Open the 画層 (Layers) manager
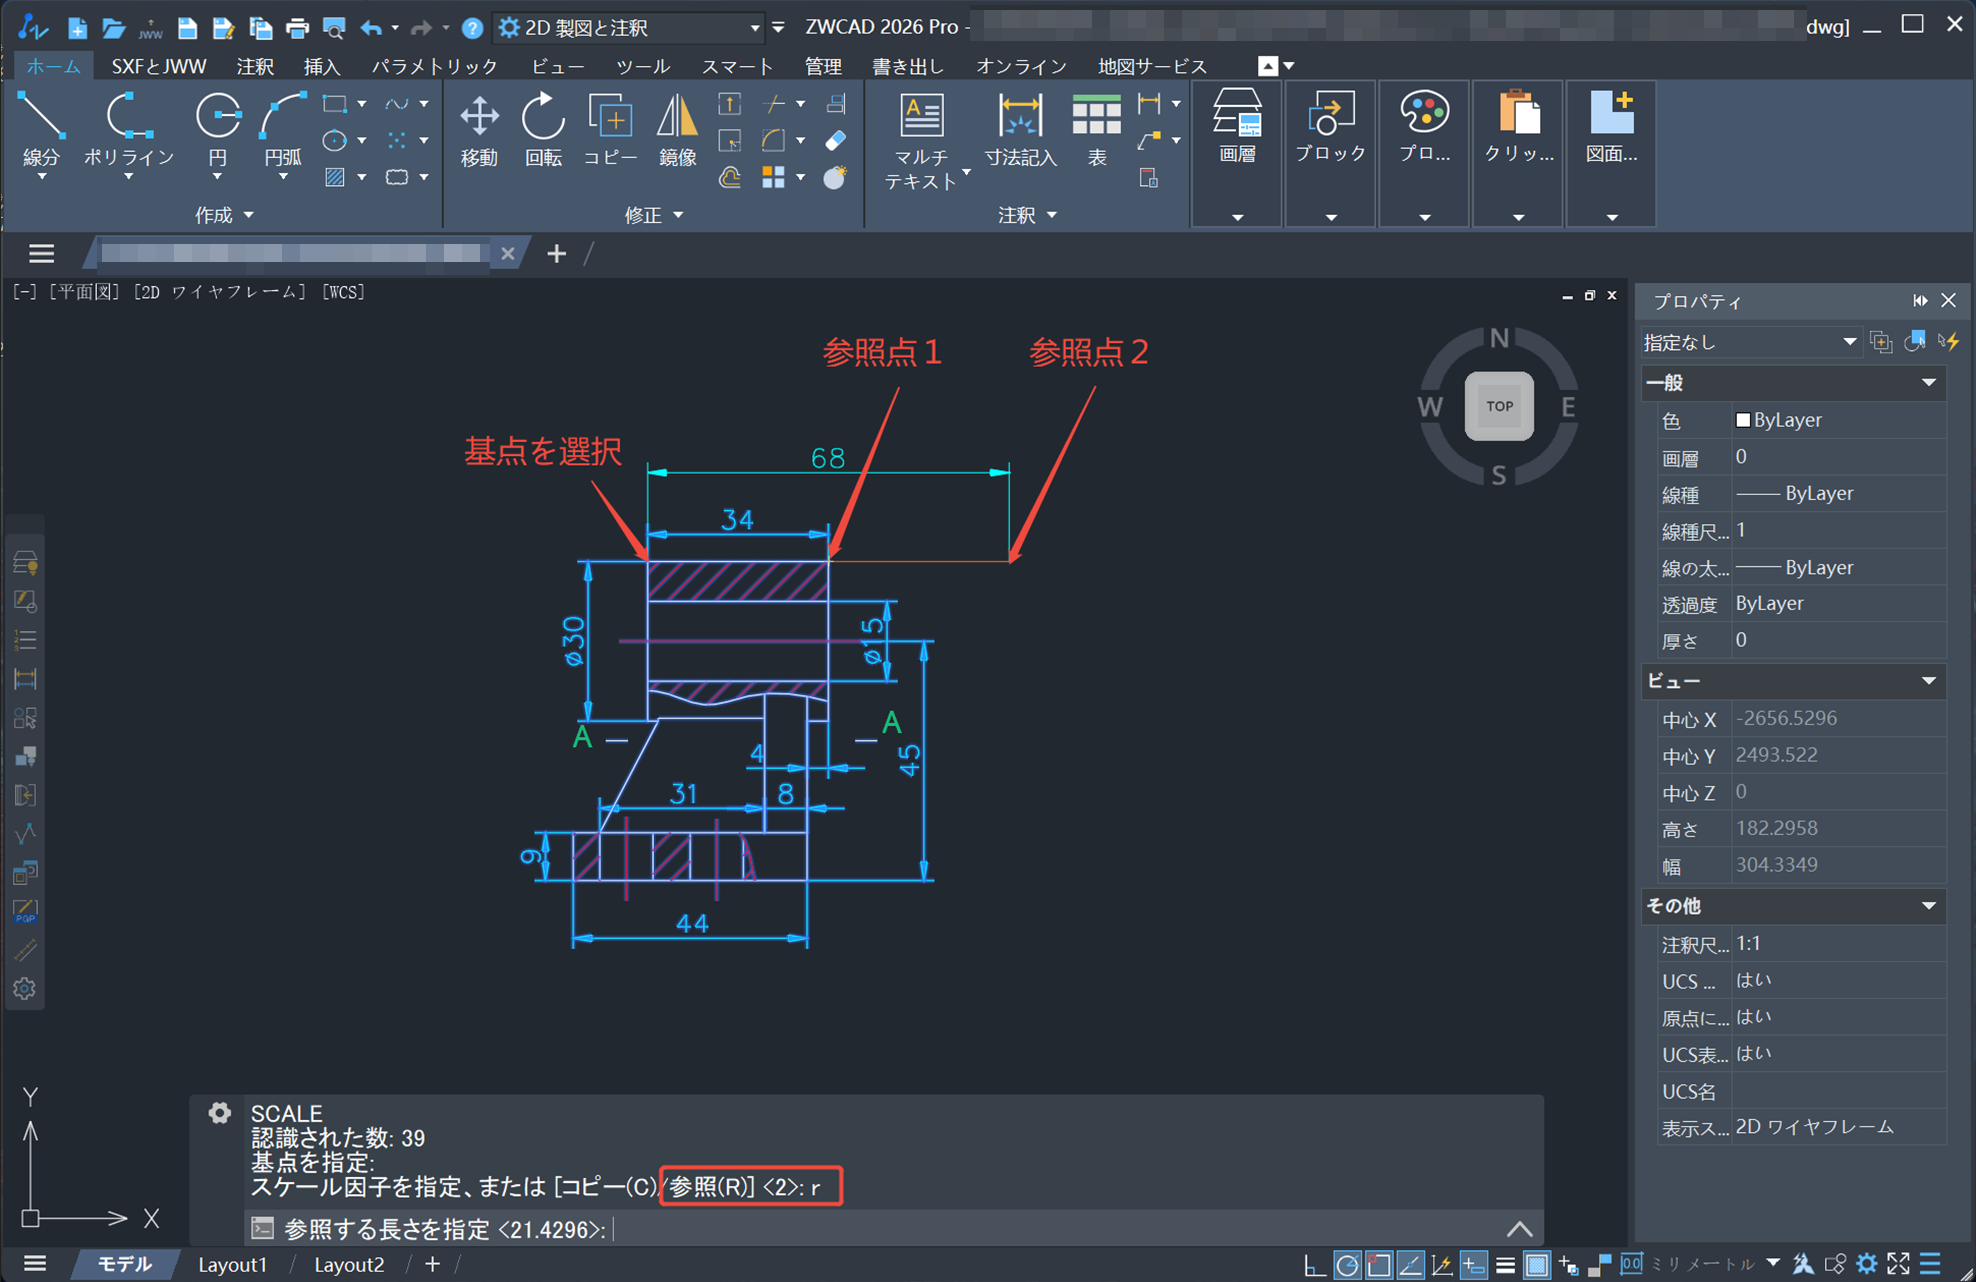Image resolution: width=1976 pixels, height=1282 pixels. (x=1236, y=125)
